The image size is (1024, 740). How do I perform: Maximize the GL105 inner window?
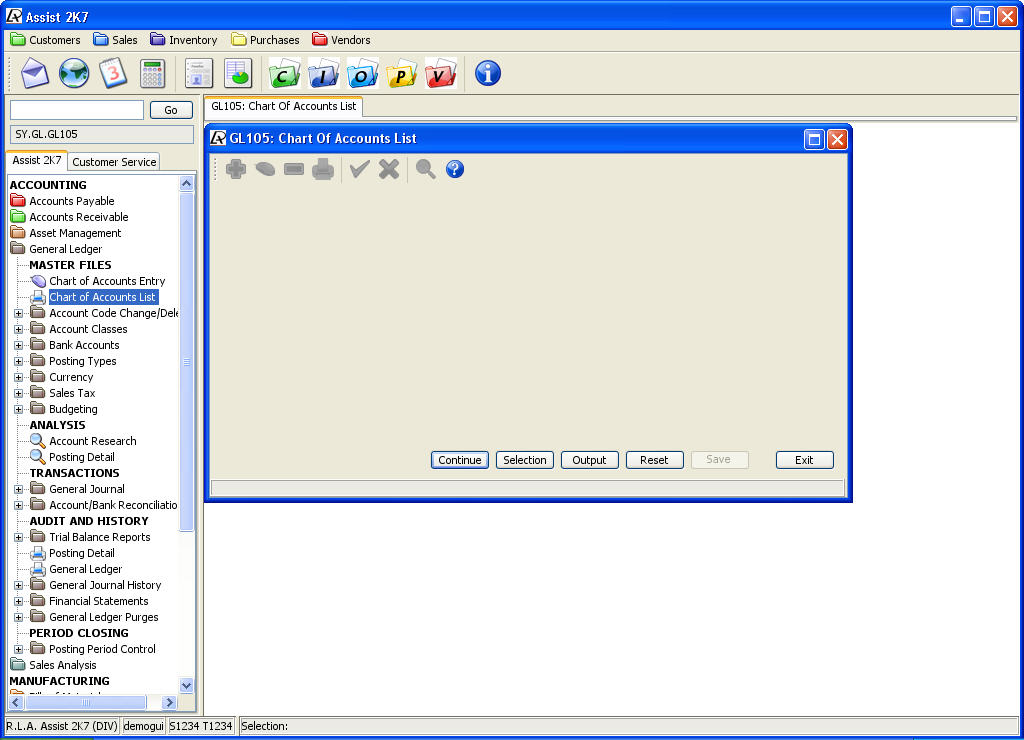[814, 139]
